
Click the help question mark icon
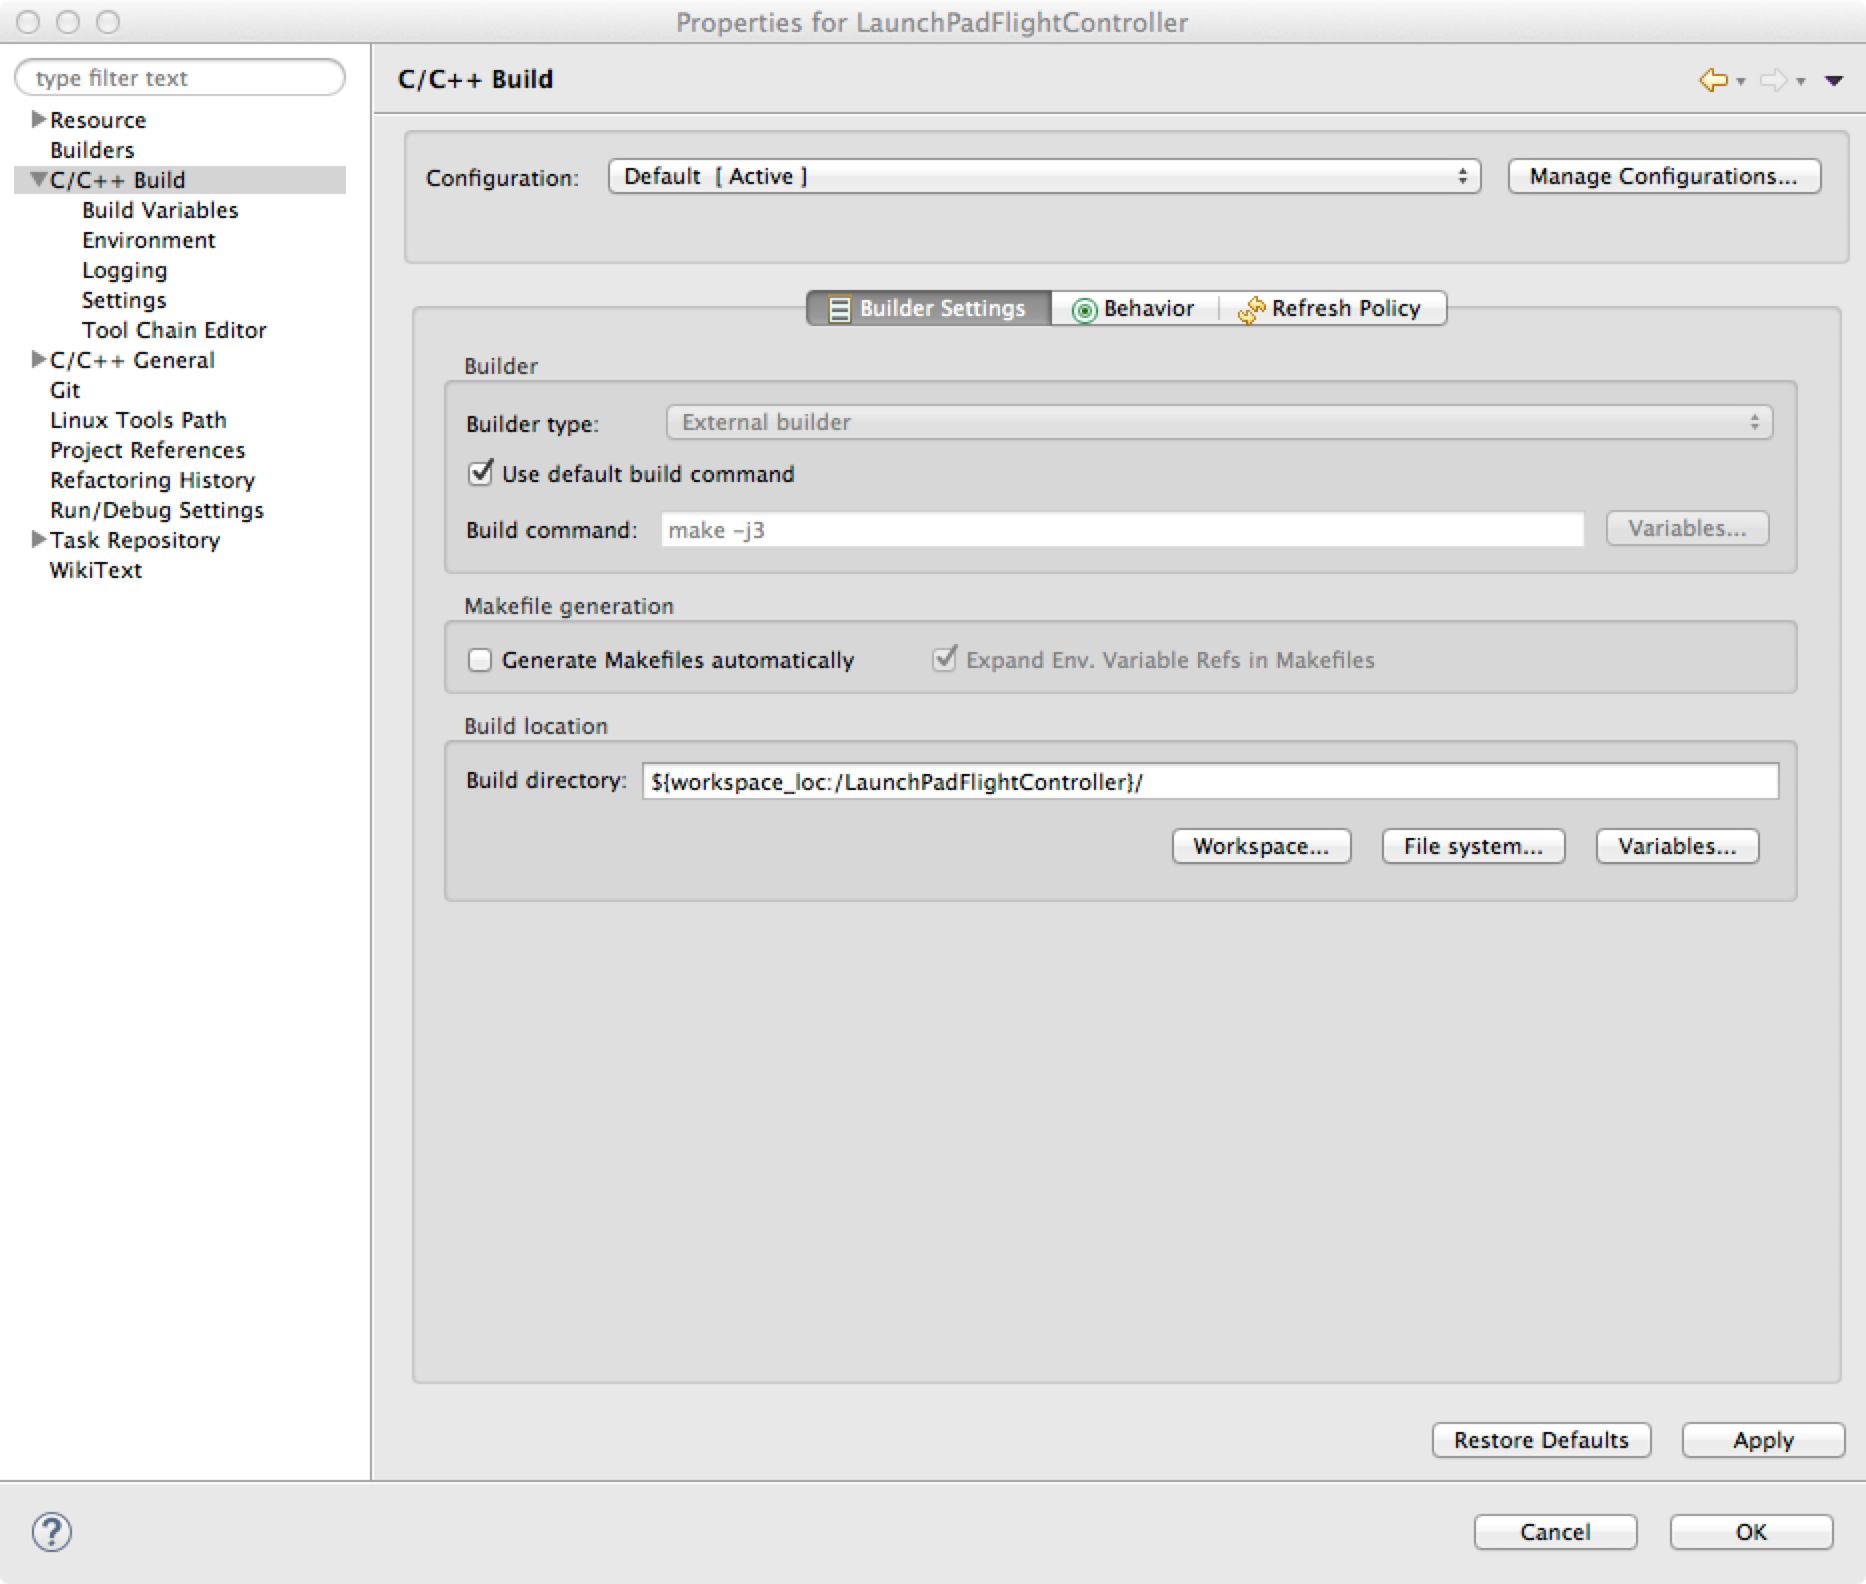point(52,1532)
